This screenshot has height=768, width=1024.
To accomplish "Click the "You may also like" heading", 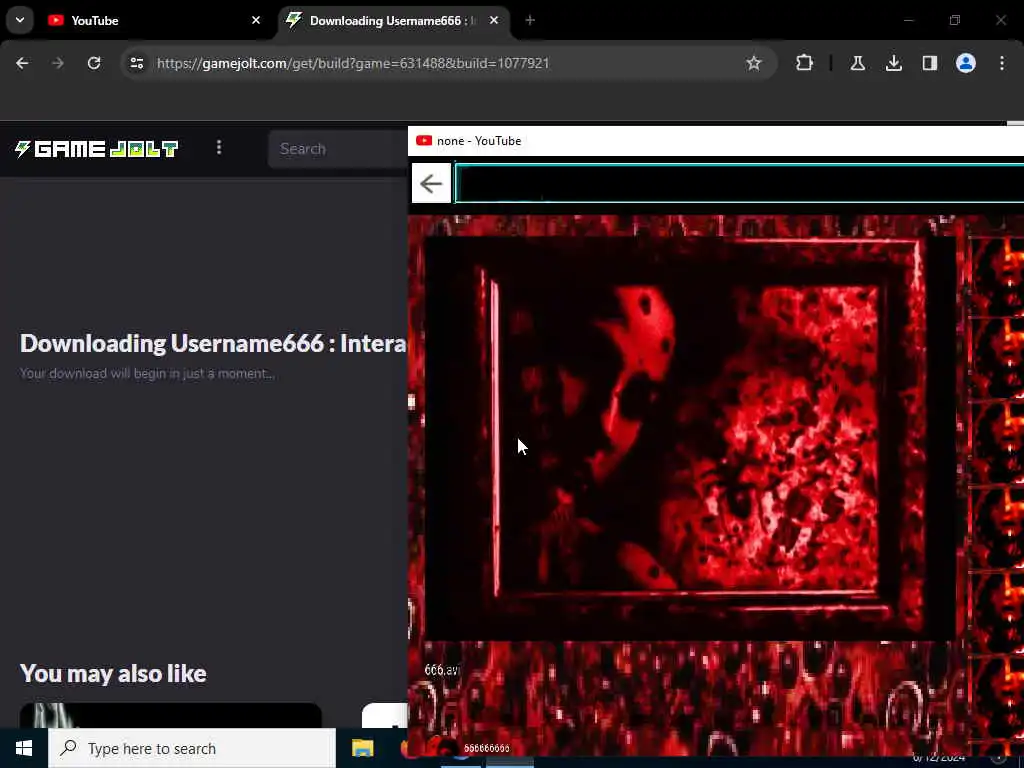I will [x=113, y=673].
